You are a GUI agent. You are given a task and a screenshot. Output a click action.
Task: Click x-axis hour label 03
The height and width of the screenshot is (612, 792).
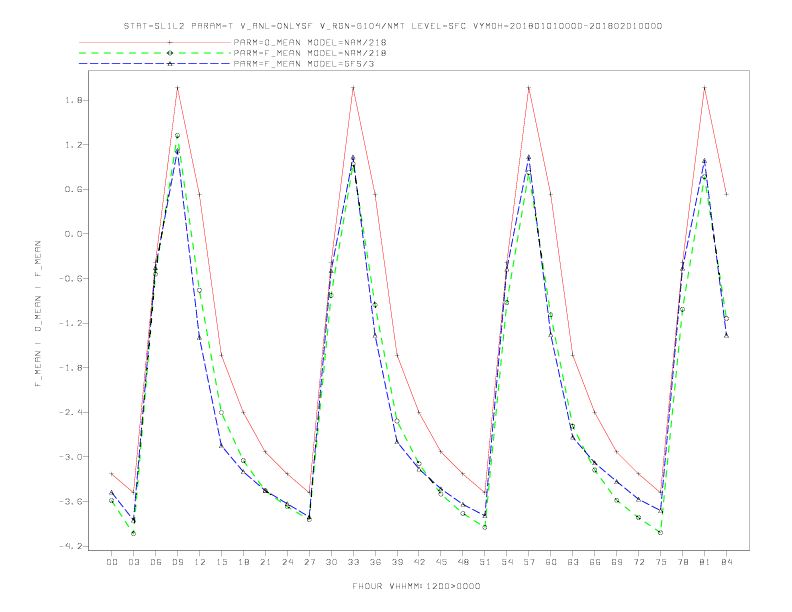(133, 562)
